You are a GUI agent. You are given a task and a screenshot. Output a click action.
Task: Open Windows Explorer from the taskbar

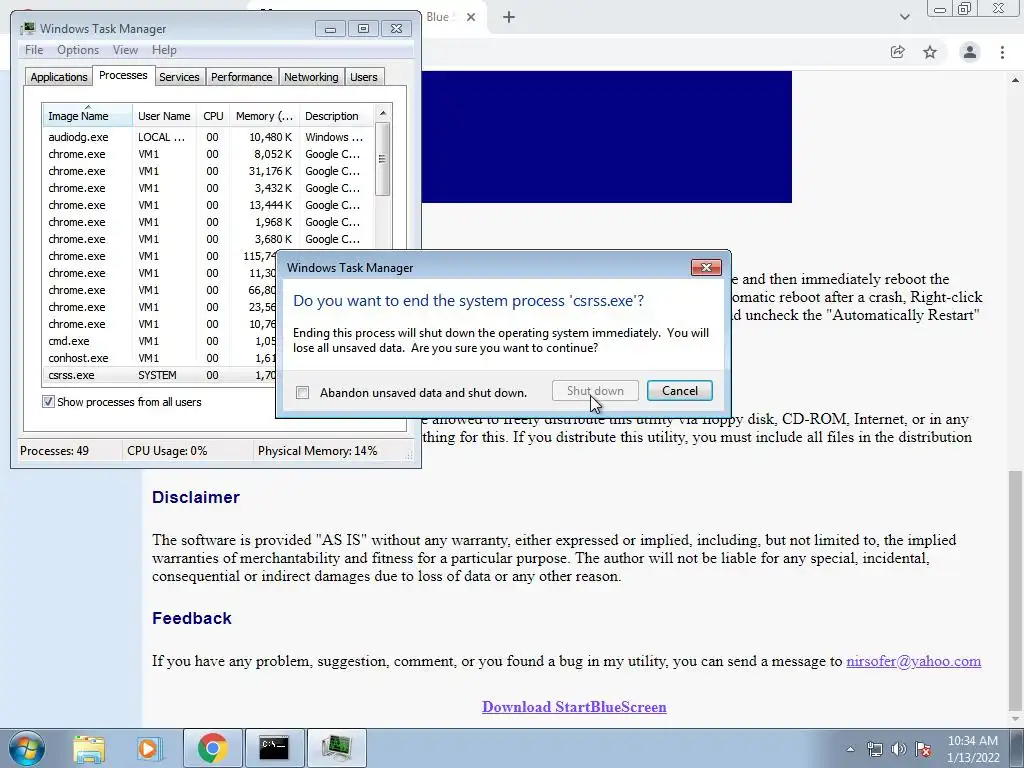(x=89, y=748)
